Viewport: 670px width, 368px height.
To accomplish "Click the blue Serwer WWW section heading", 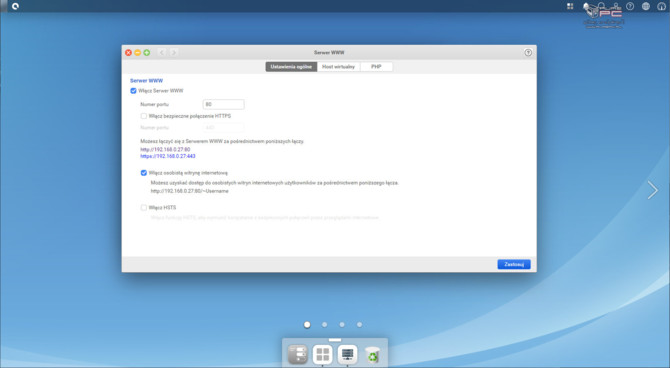I will 147,80.
